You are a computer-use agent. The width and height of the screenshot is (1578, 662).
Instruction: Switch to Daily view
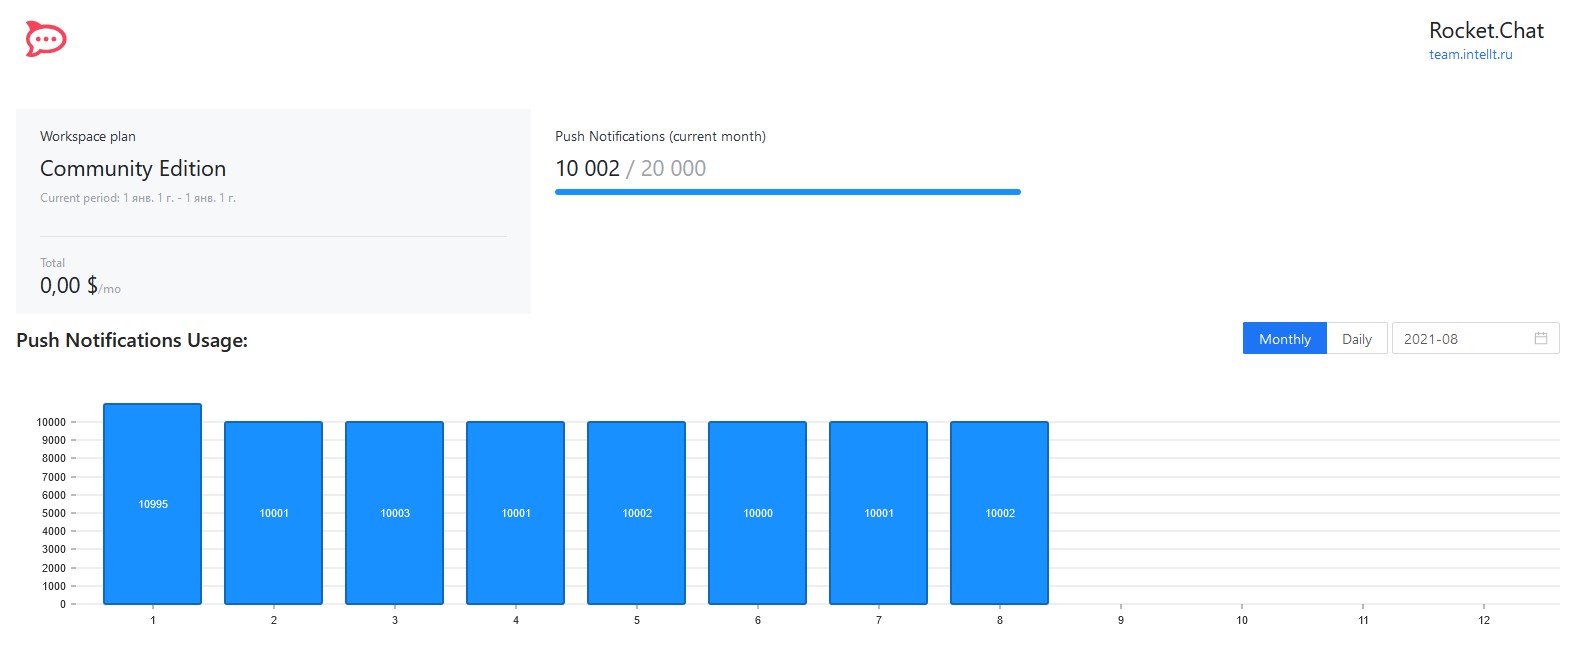pos(1357,339)
